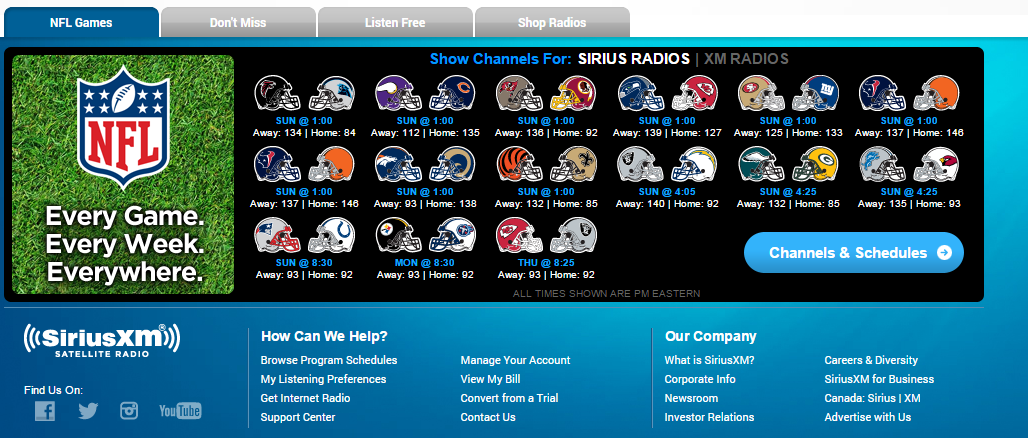1028x438 pixels.
Task: Select the Green Bay Packers helmet
Action: (816, 165)
